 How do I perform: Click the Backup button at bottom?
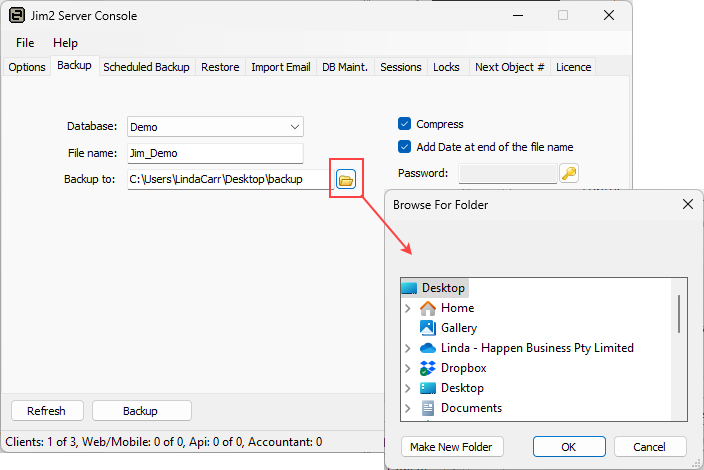tap(141, 411)
